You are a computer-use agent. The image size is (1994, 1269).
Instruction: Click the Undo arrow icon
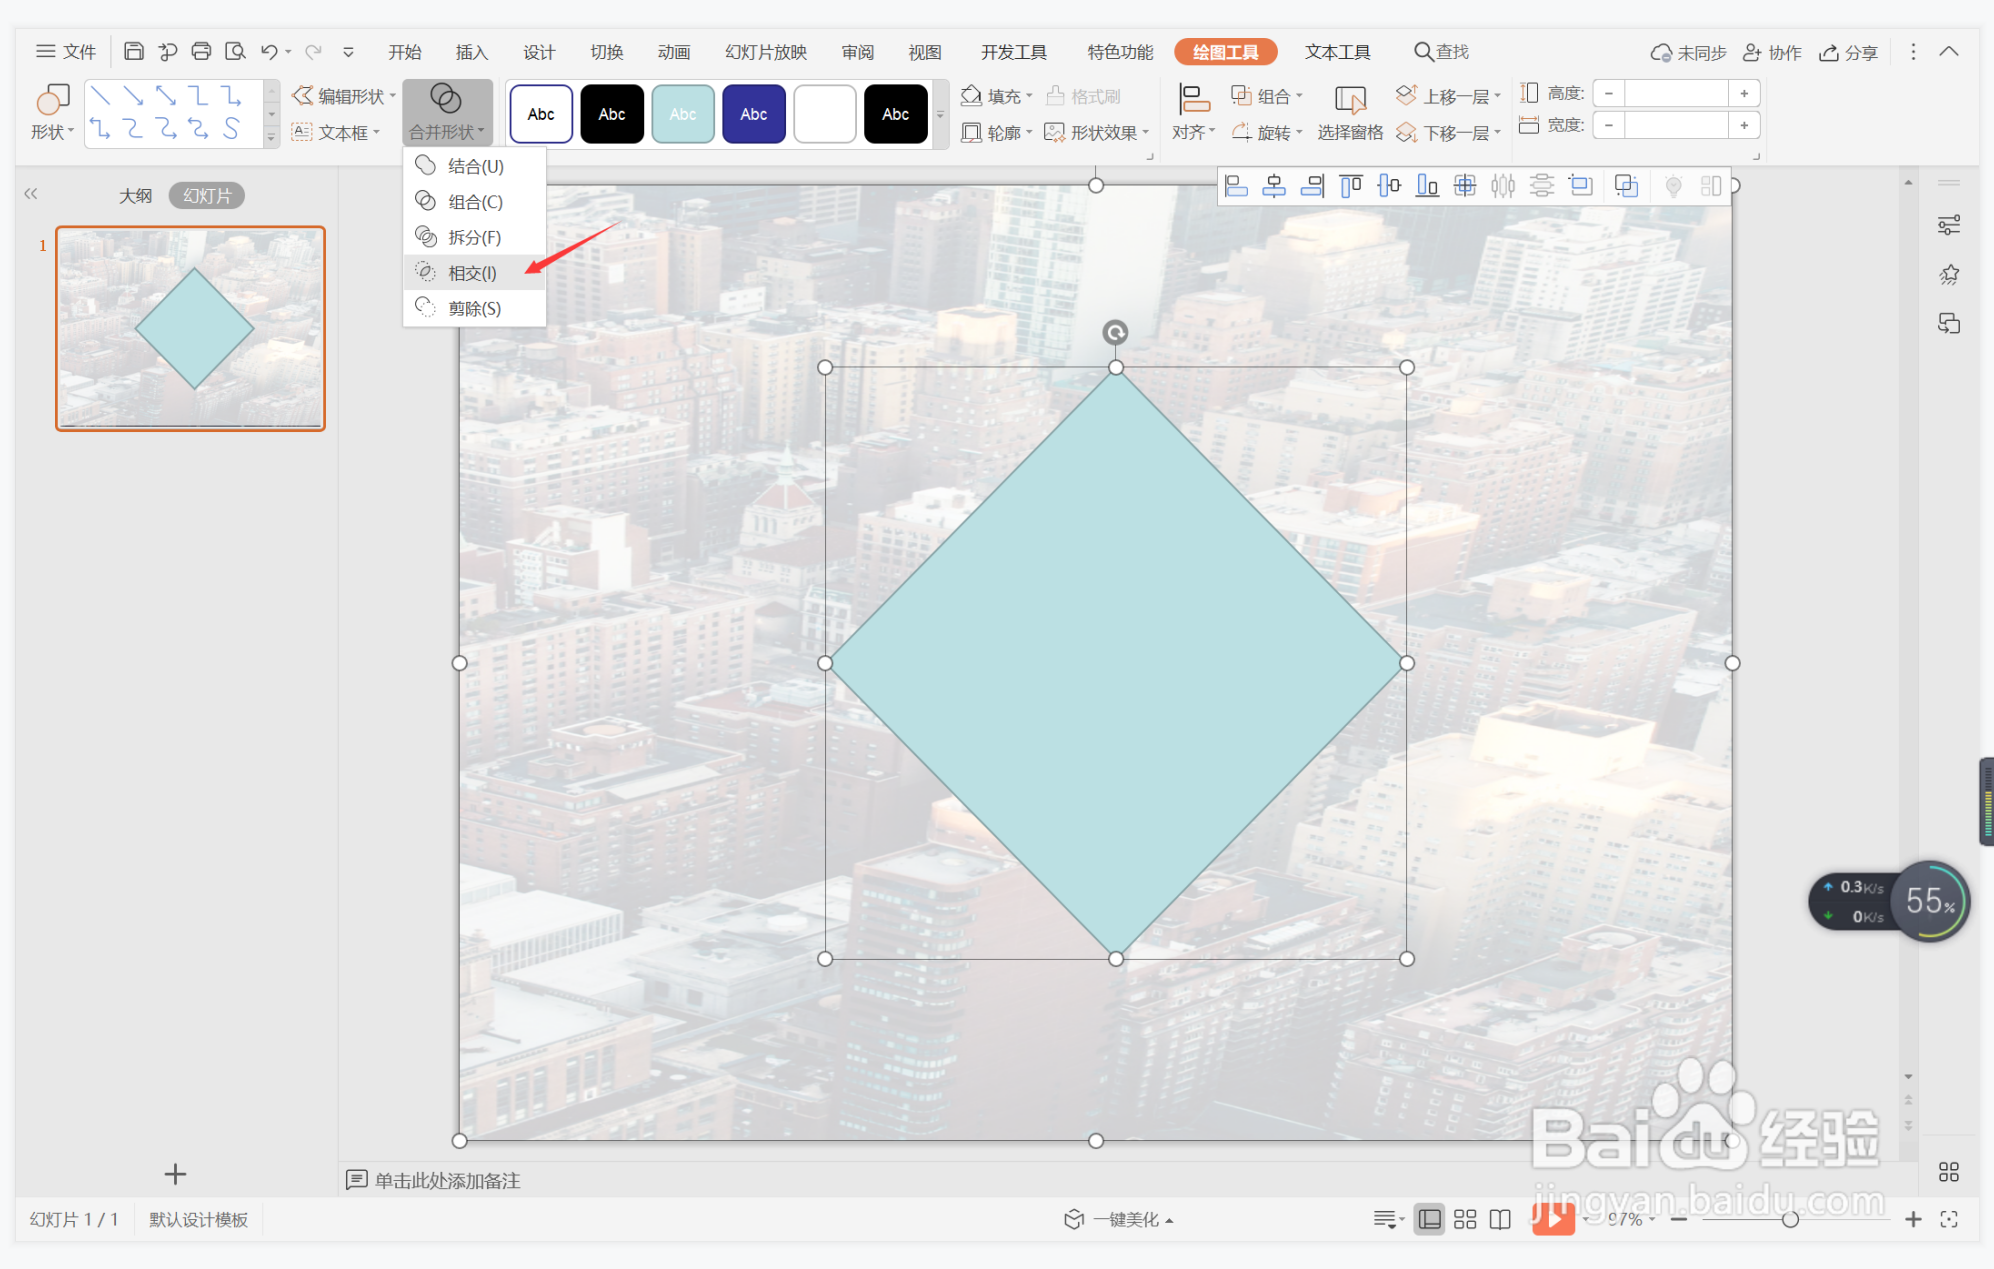pyautogui.click(x=269, y=51)
